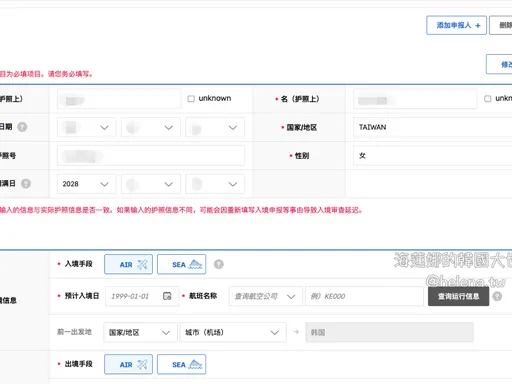The width and height of the screenshot is (512, 384).
Task: Open the 性别 gender field showing 女
Action: [433, 156]
